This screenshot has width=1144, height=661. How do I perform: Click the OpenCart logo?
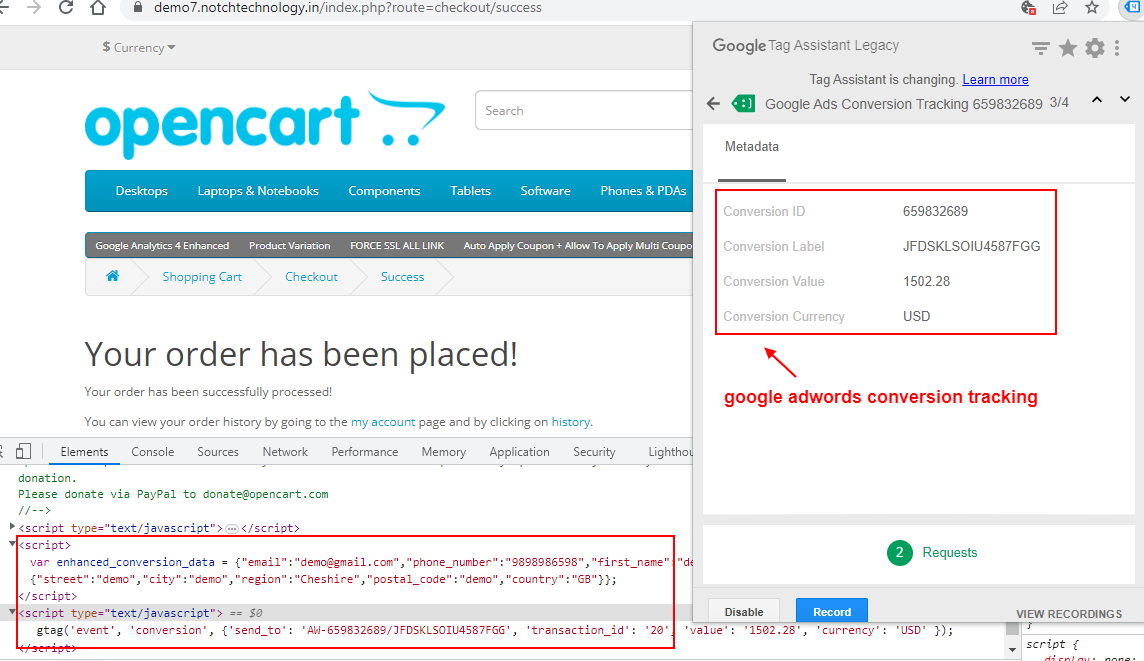pos(264,125)
